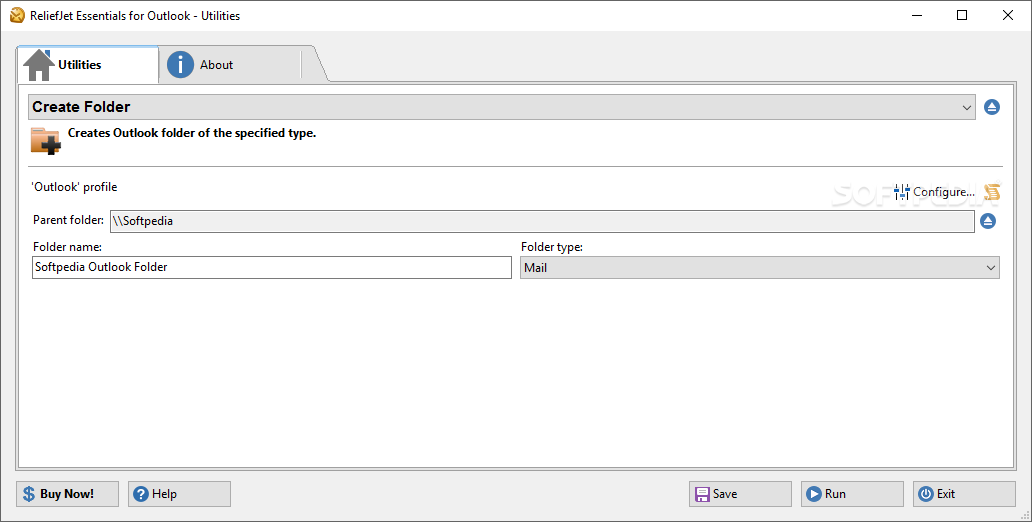
Task: Focus the Folder name text box
Action: 272,267
